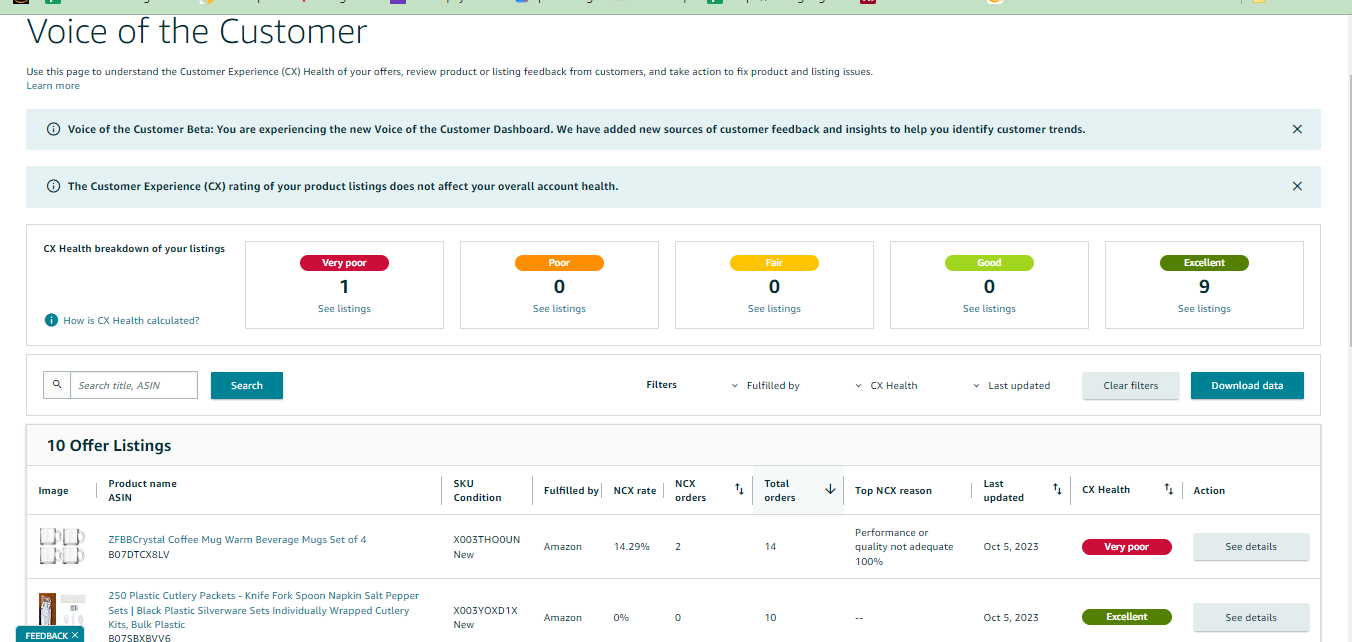Click the Top NCX reason column header

(893, 490)
